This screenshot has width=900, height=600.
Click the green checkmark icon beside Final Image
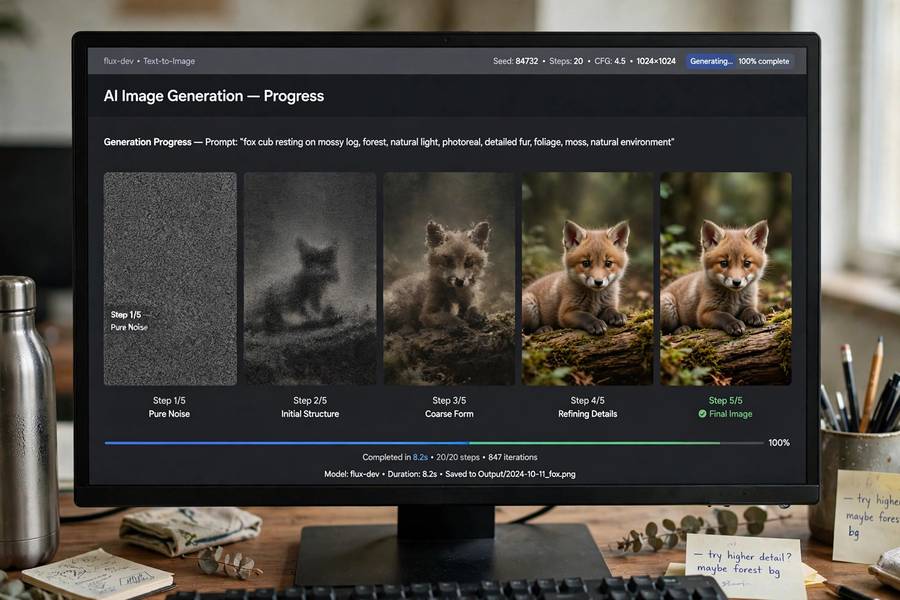pyautogui.click(x=702, y=413)
